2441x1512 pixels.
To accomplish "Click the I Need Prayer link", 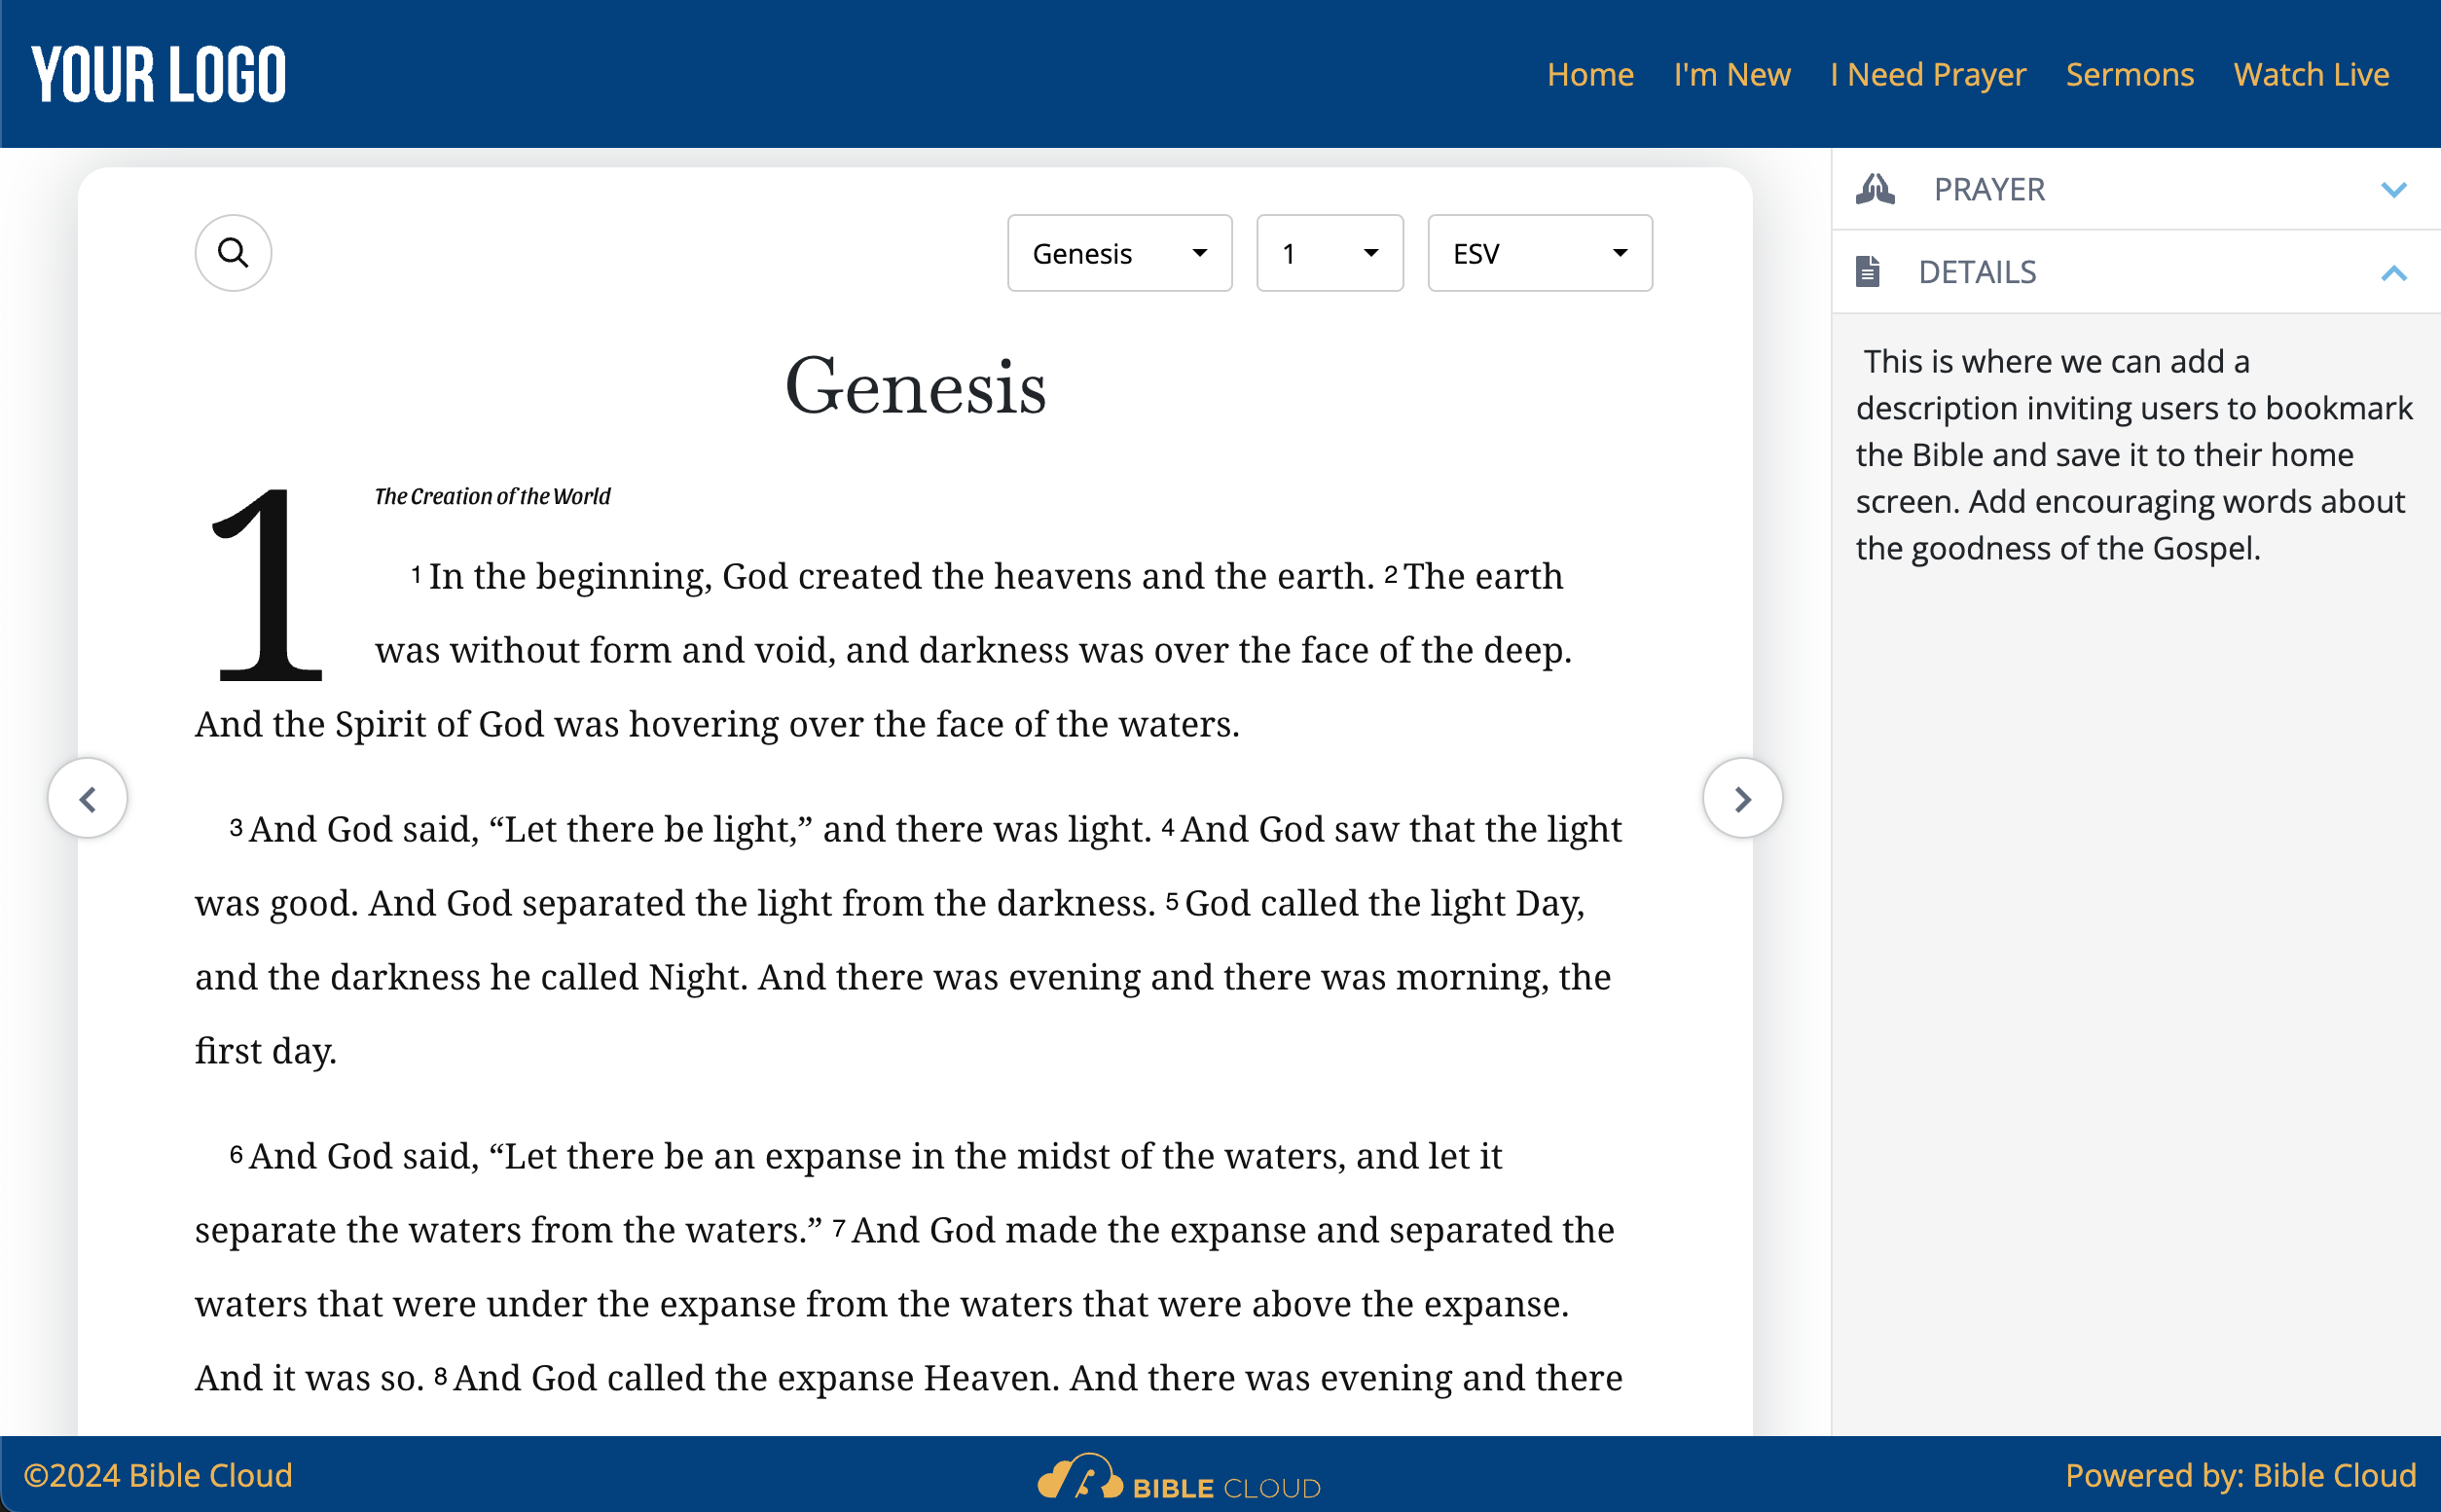I will click(x=1928, y=74).
